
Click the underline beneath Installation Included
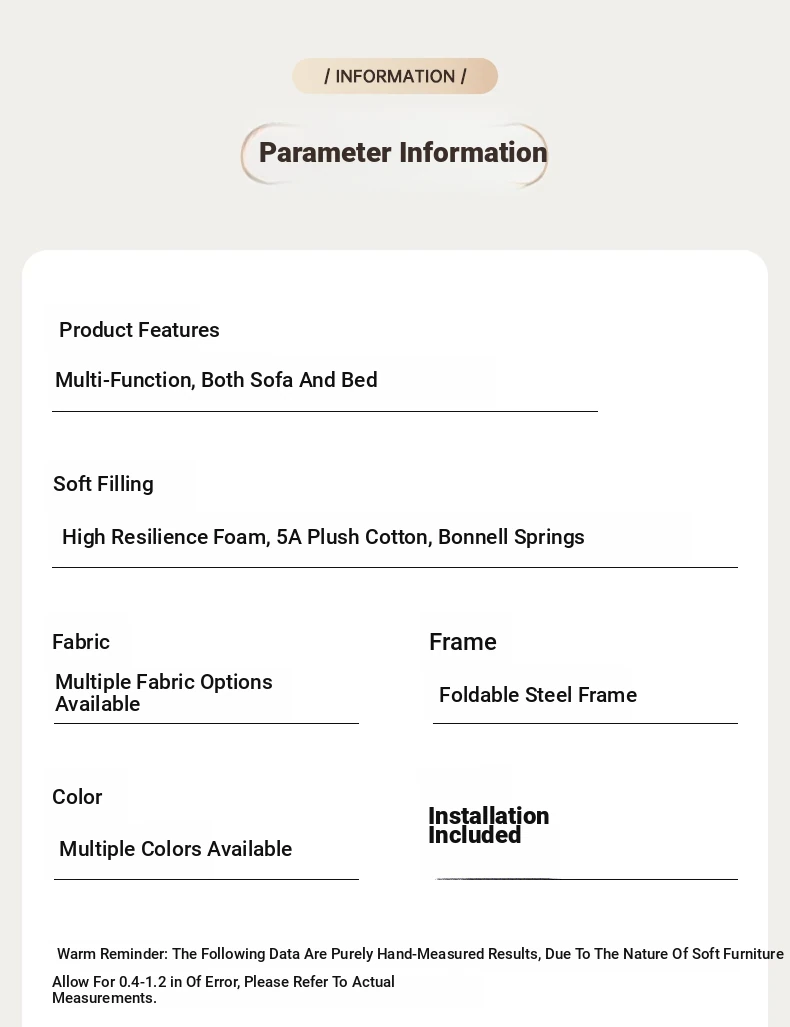coord(586,879)
